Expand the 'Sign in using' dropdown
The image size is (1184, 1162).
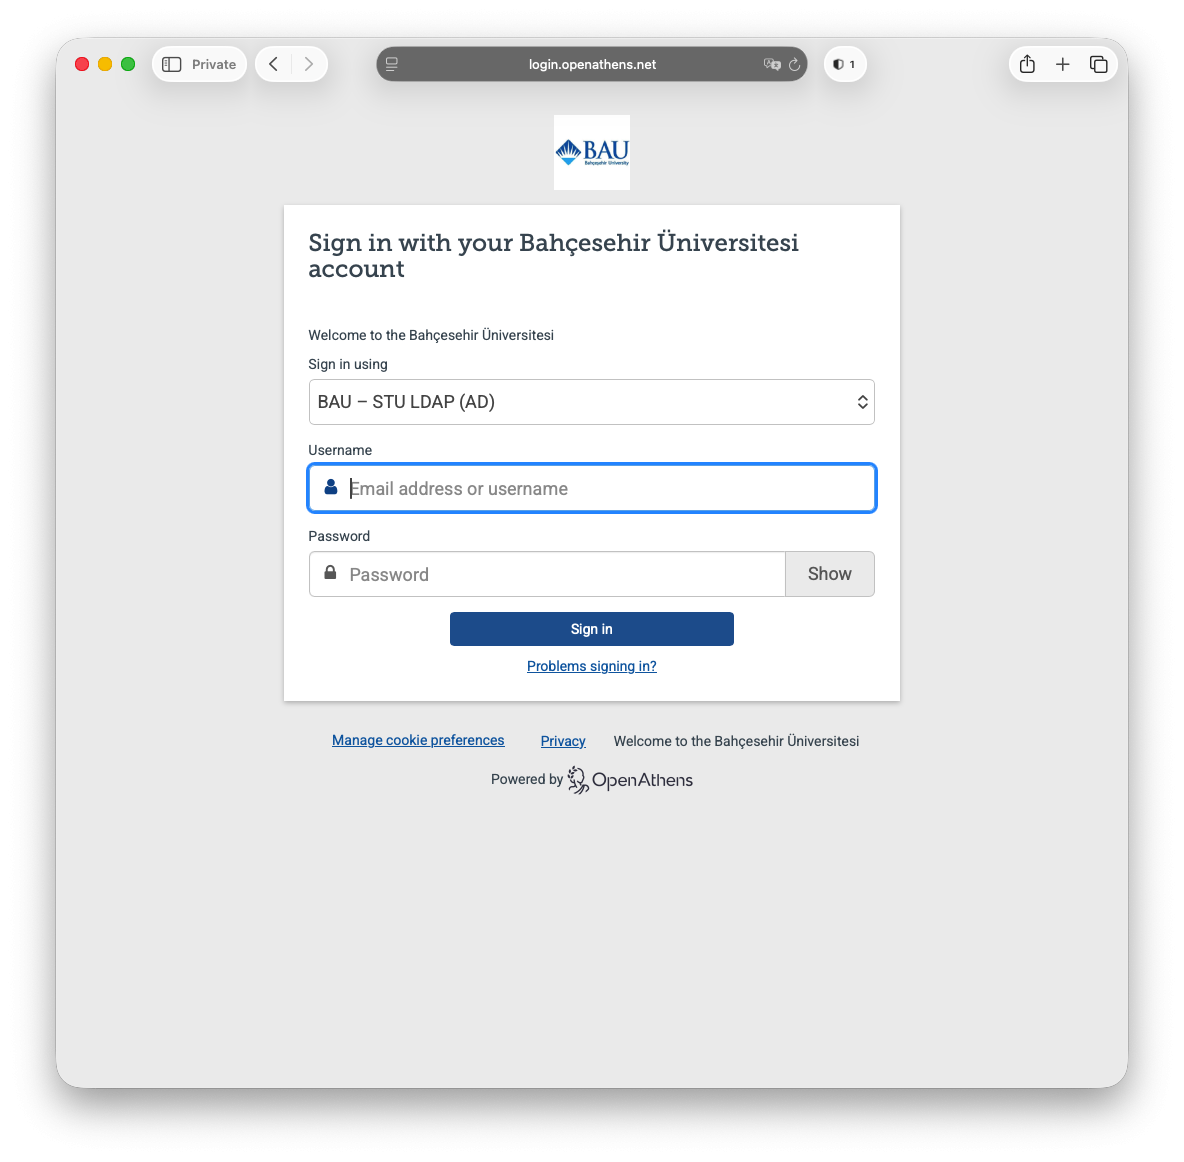pyautogui.click(x=591, y=402)
